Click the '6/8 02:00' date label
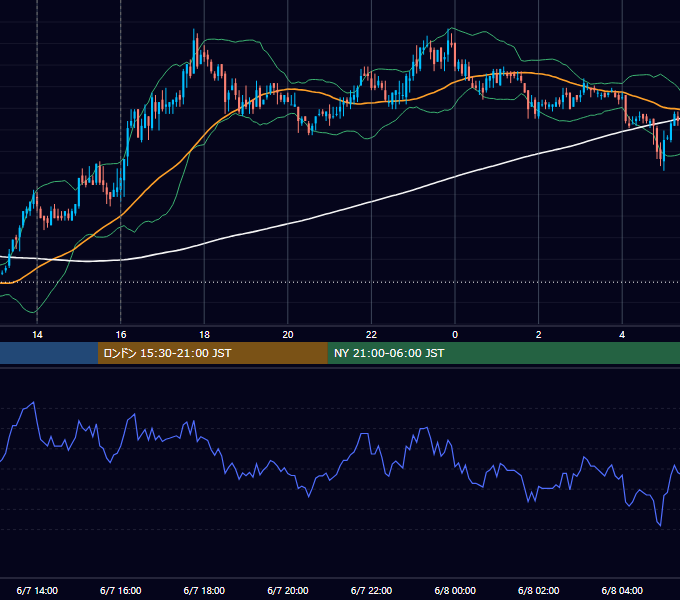This screenshot has height=600, width=680. (539, 590)
